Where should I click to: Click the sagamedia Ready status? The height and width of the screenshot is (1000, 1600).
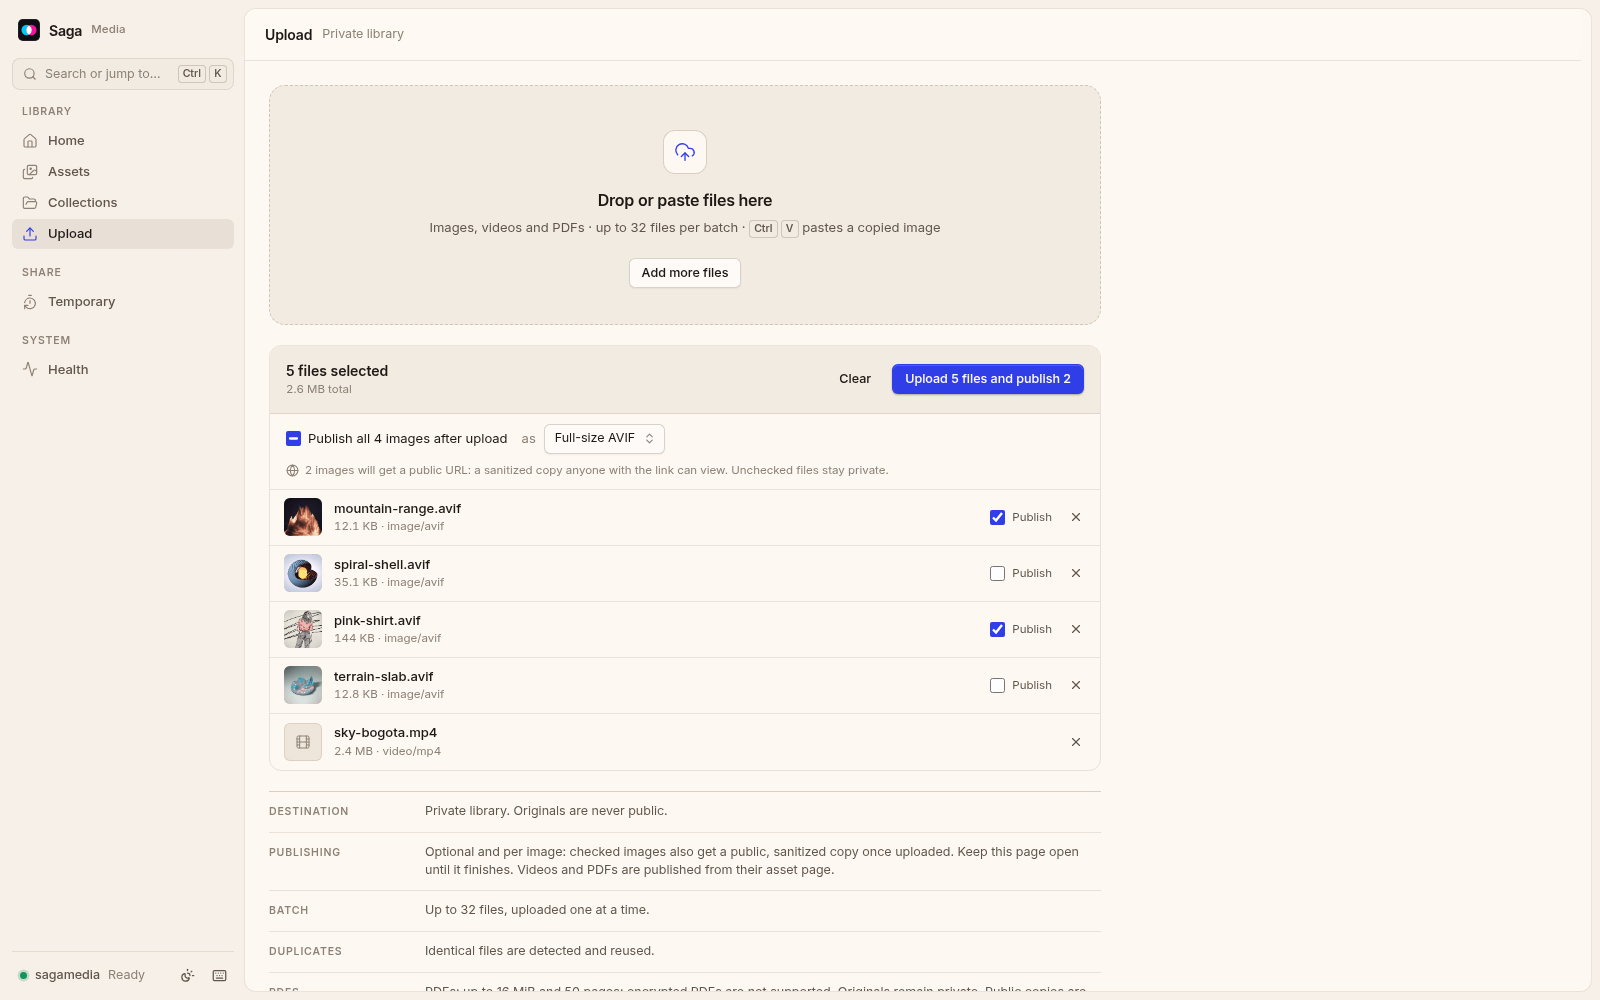82,975
